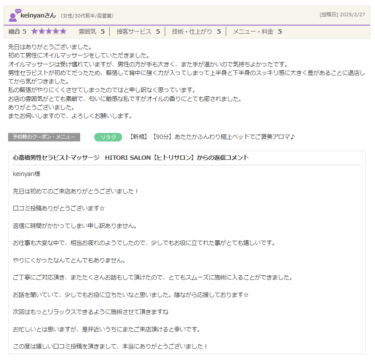Screen dimensions: 375x360
Task: Click the 接客サービス 5 rating
Action: [138, 32]
